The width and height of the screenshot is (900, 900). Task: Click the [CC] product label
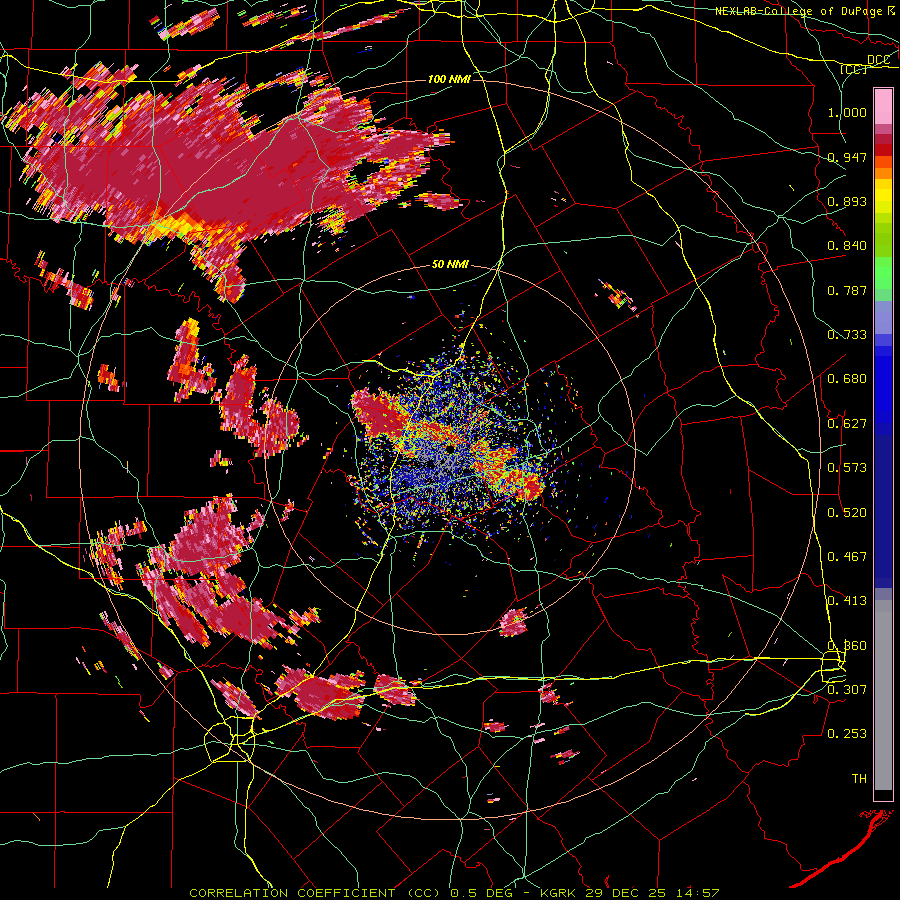pyautogui.click(x=854, y=69)
